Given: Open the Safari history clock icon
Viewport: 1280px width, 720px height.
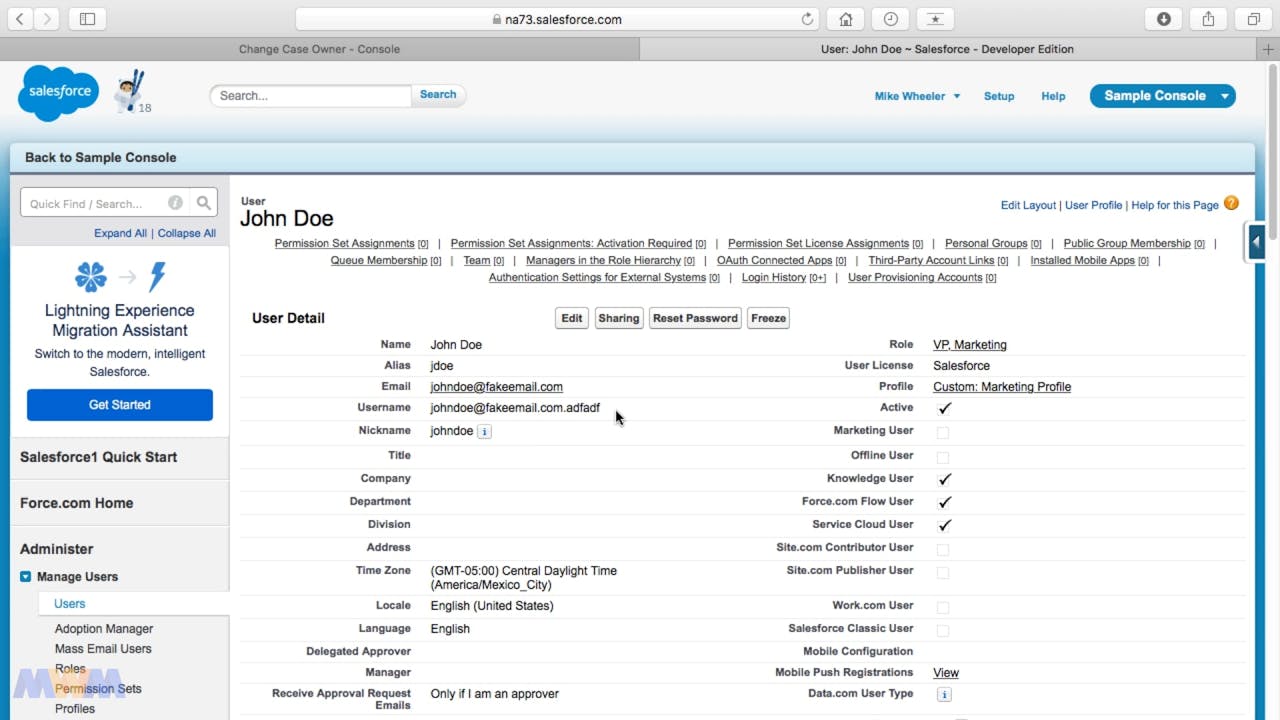Looking at the screenshot, I should point(891,19).
